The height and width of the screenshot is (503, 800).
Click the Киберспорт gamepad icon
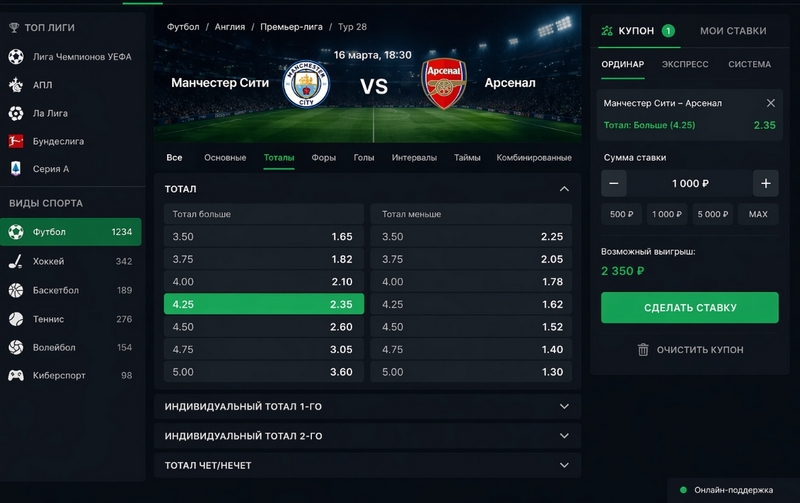[16, 375]
